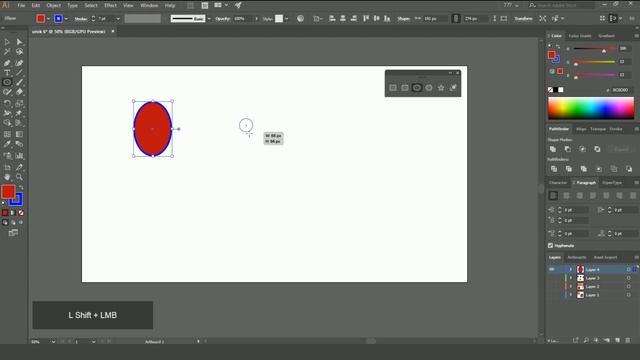Open fill color dropdown in control bar
The image size is (640, 360).
click(x=48, y=19)
